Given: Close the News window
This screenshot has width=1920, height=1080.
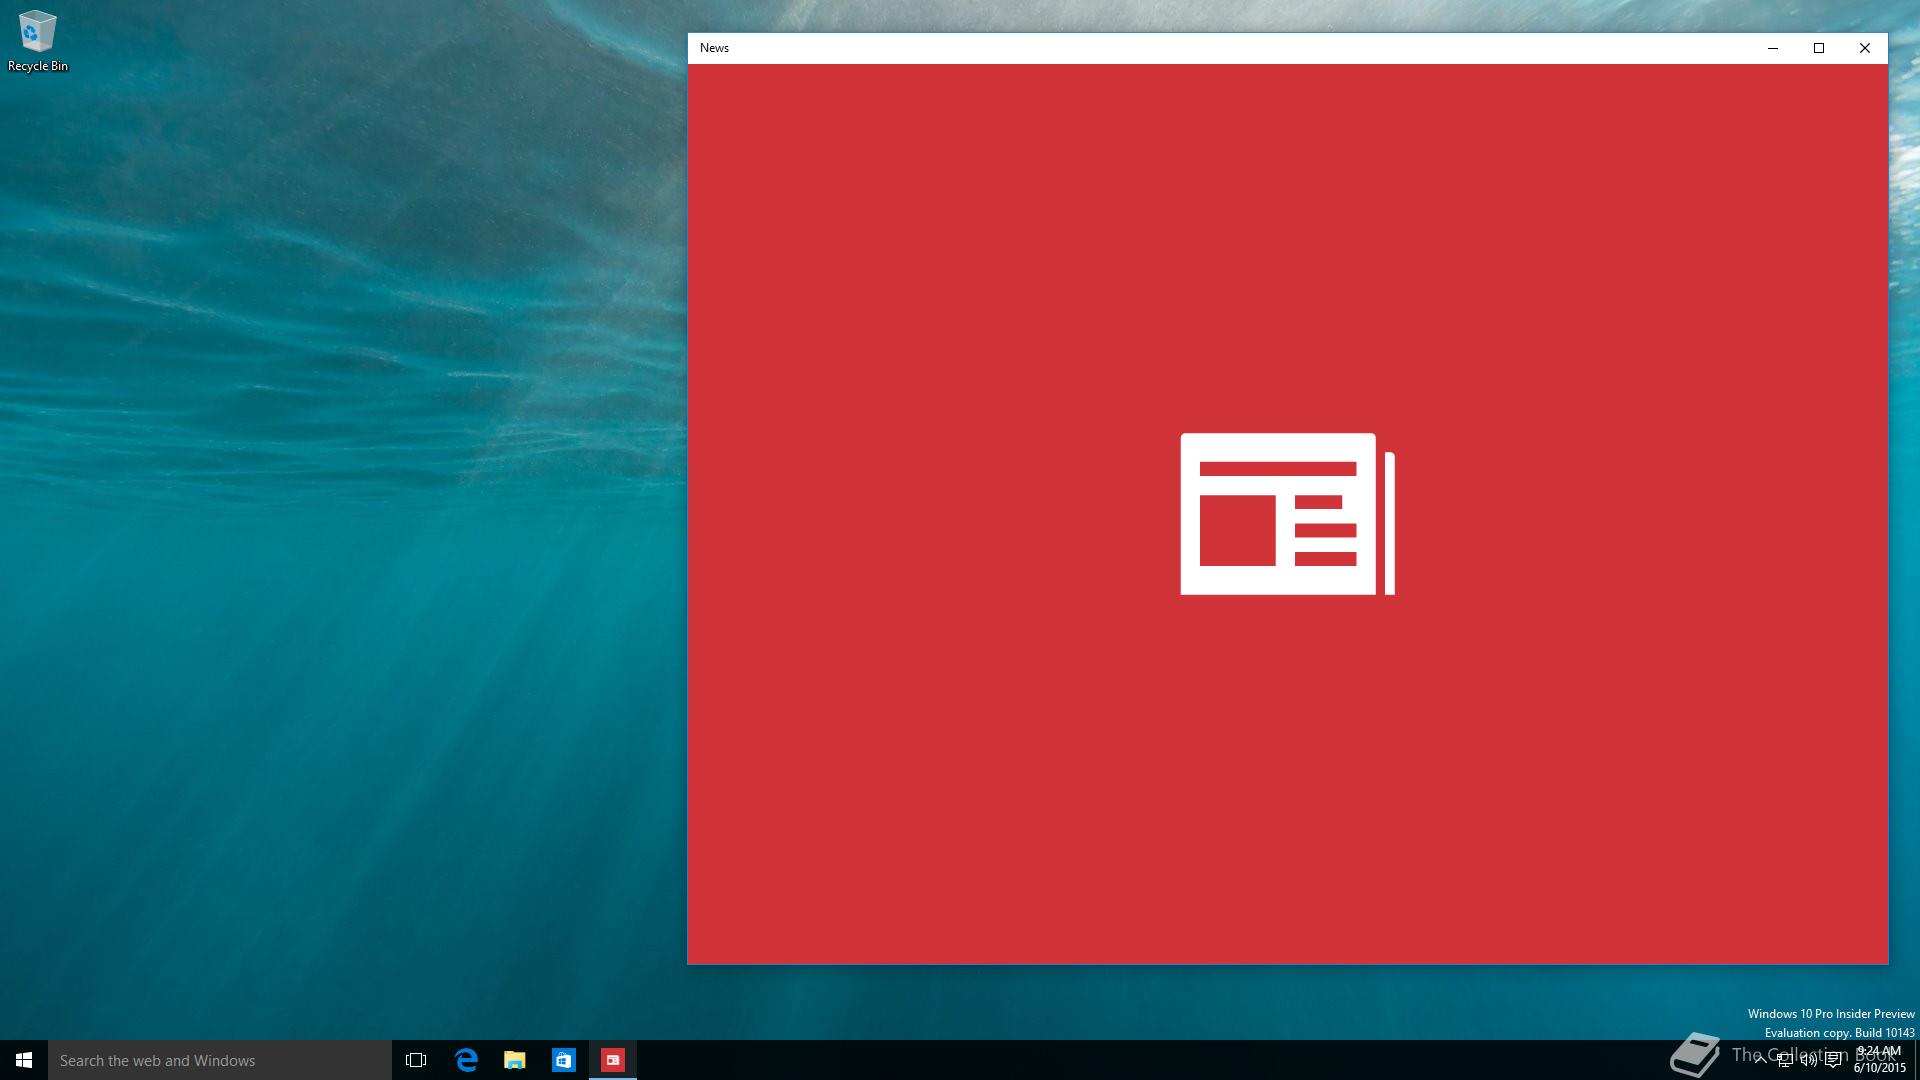Looking at the screenshot, I should coord(1865,48).
